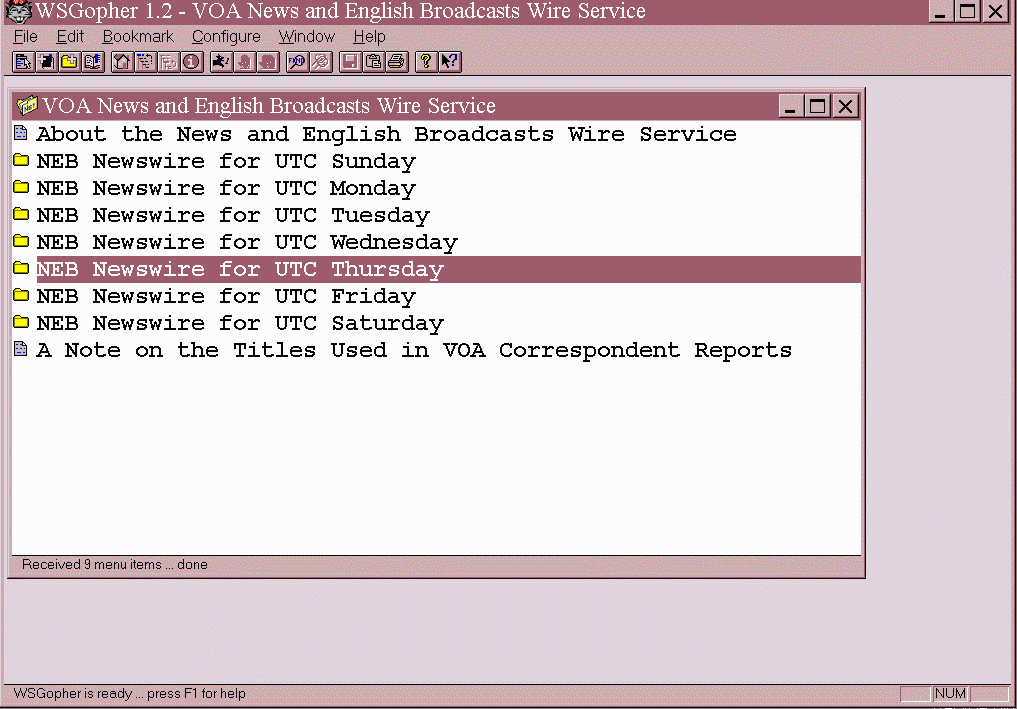
Task: Click the folder icon beside UTC Saturday
Action: (x=21, y=322)
